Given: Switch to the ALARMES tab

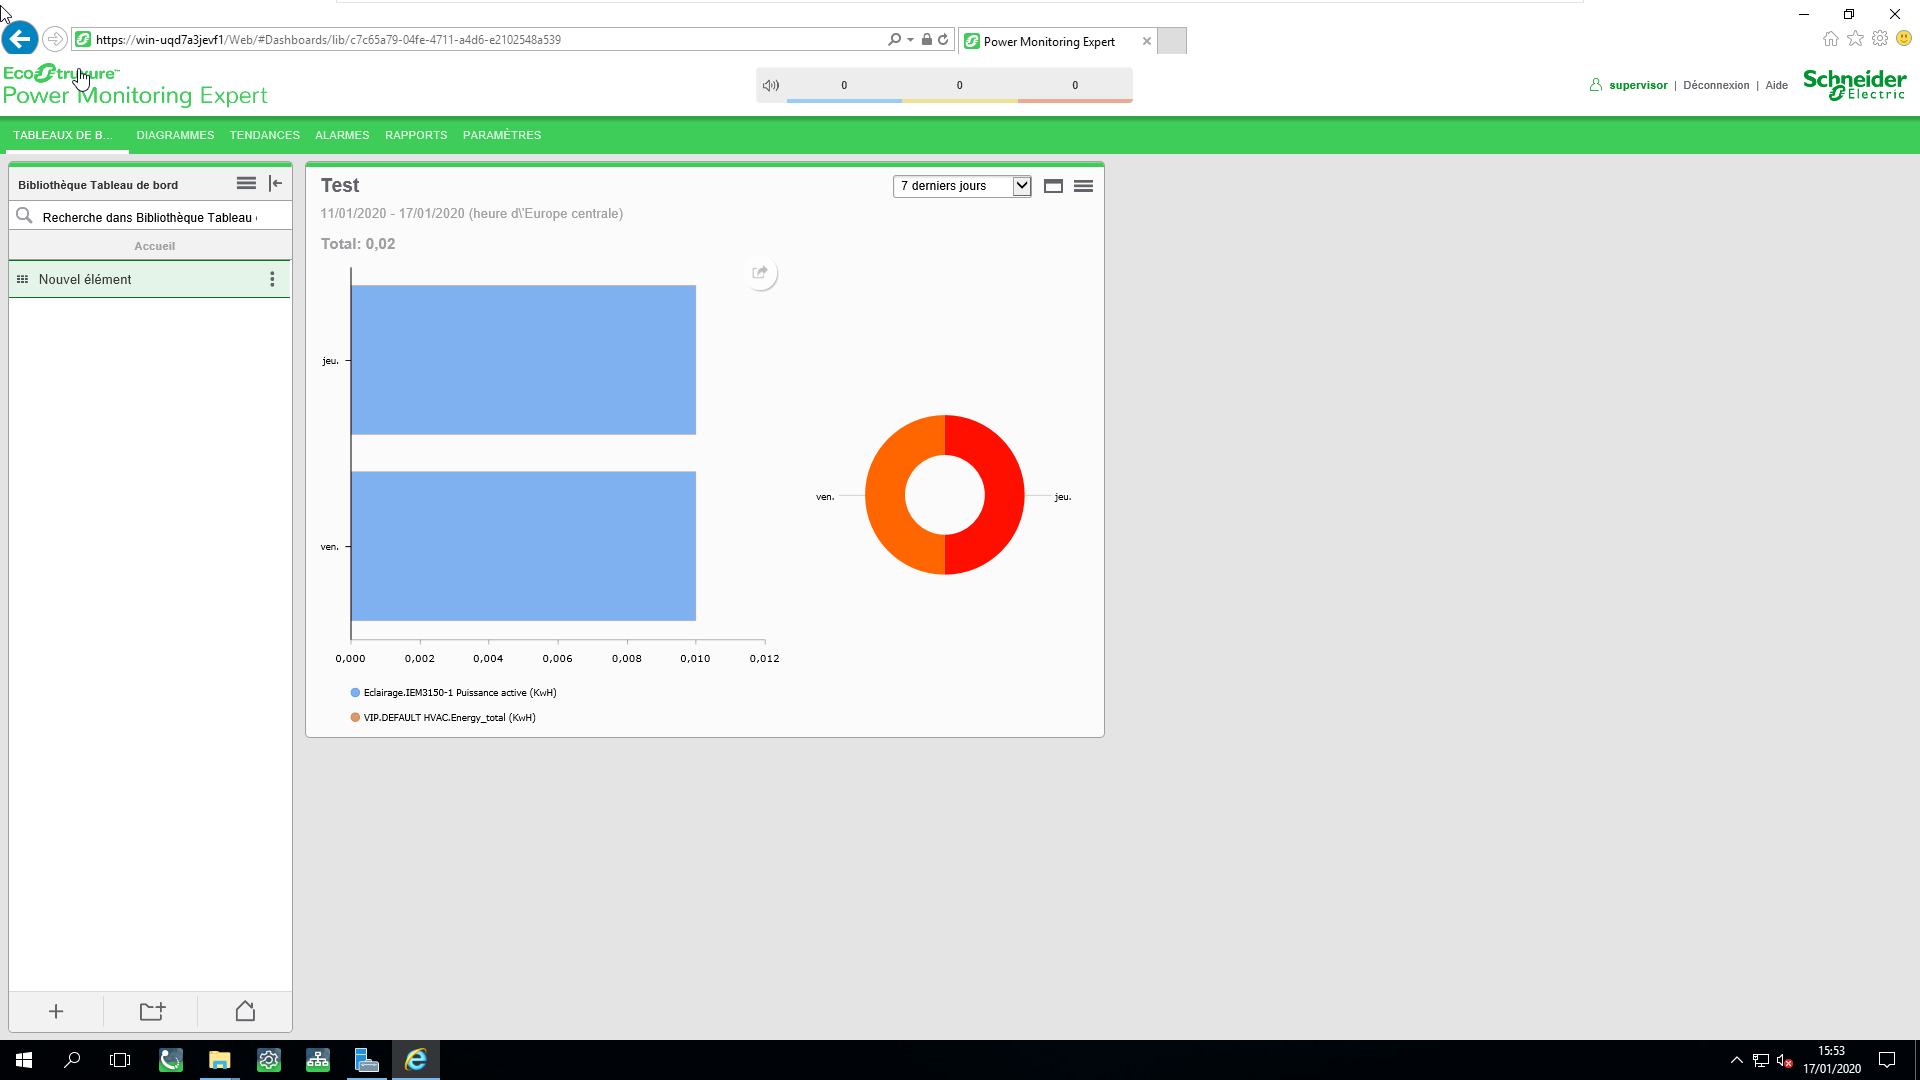Looking at the screenshot, I should (x=342, y=135).
